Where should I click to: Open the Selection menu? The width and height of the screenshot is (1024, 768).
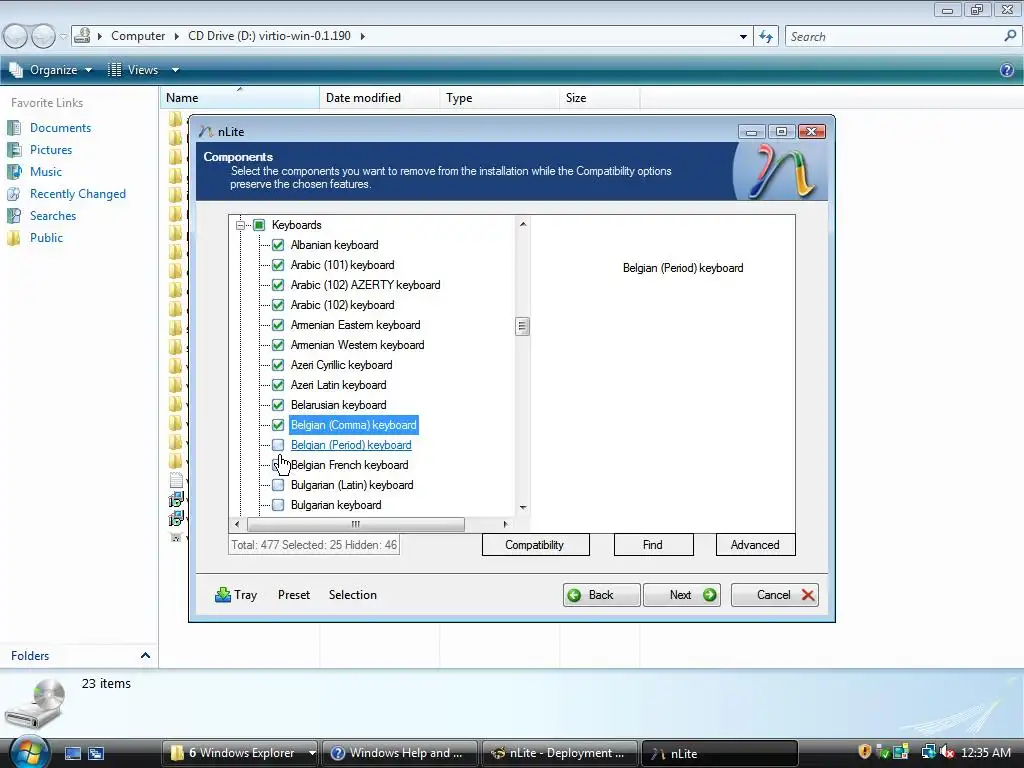coord(353,595)
